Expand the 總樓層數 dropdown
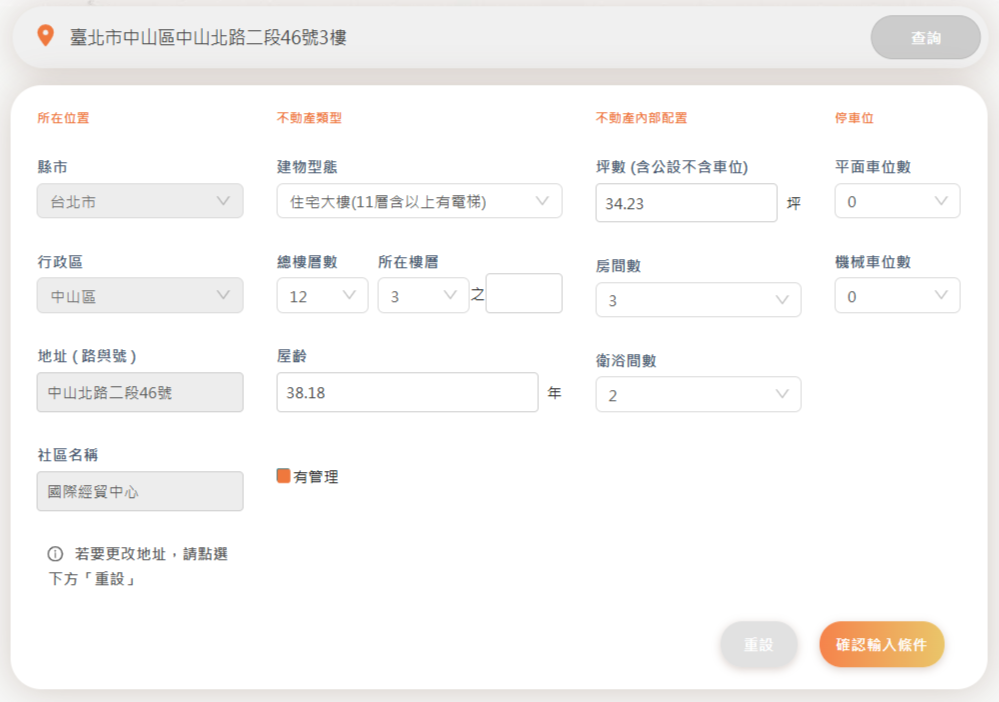The width and height of the screenshot is (999, 702). click(x=322, y=296)
